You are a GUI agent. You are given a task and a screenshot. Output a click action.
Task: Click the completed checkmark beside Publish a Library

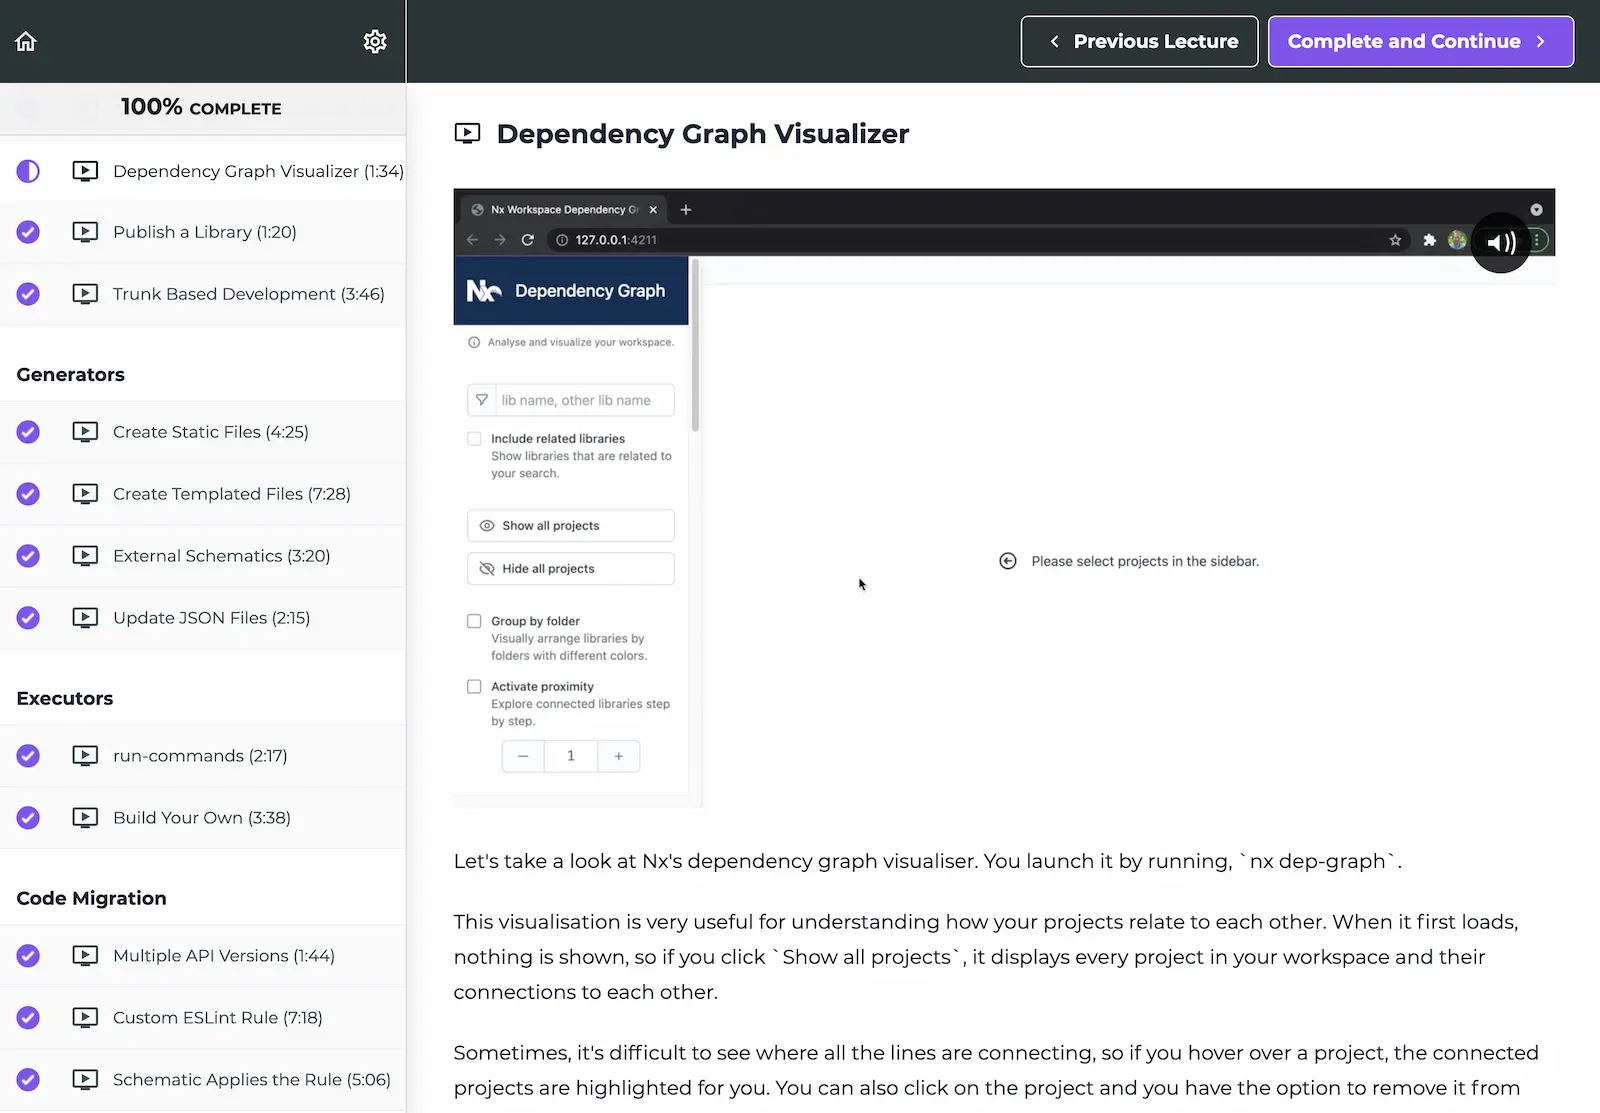pos(28,232)
